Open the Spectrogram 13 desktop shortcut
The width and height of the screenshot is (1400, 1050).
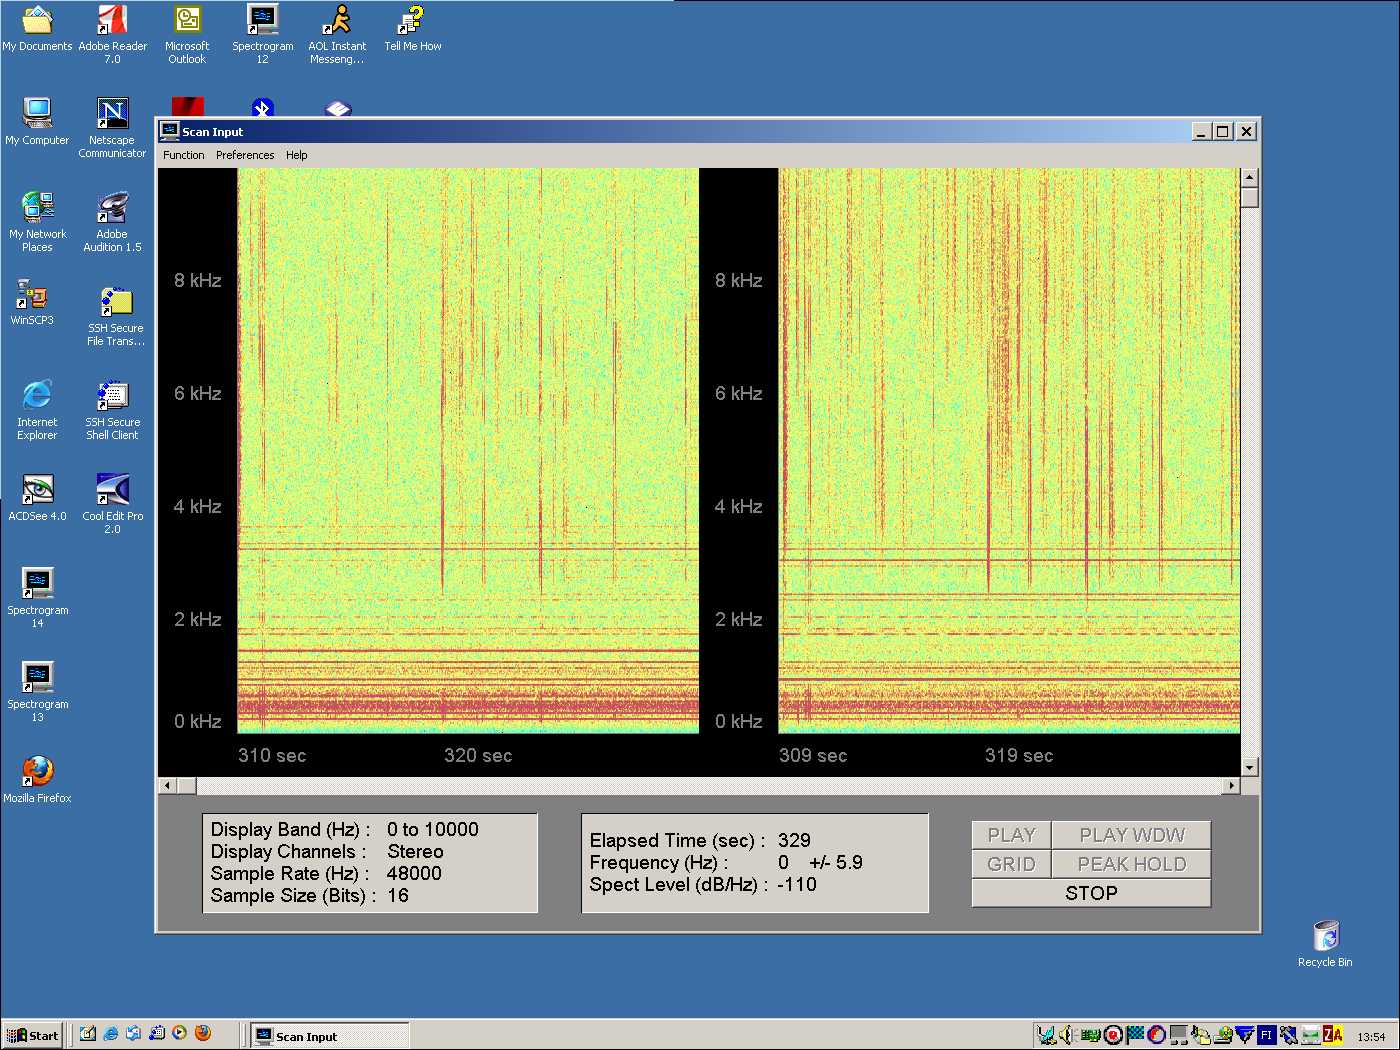tap(37, 691)
